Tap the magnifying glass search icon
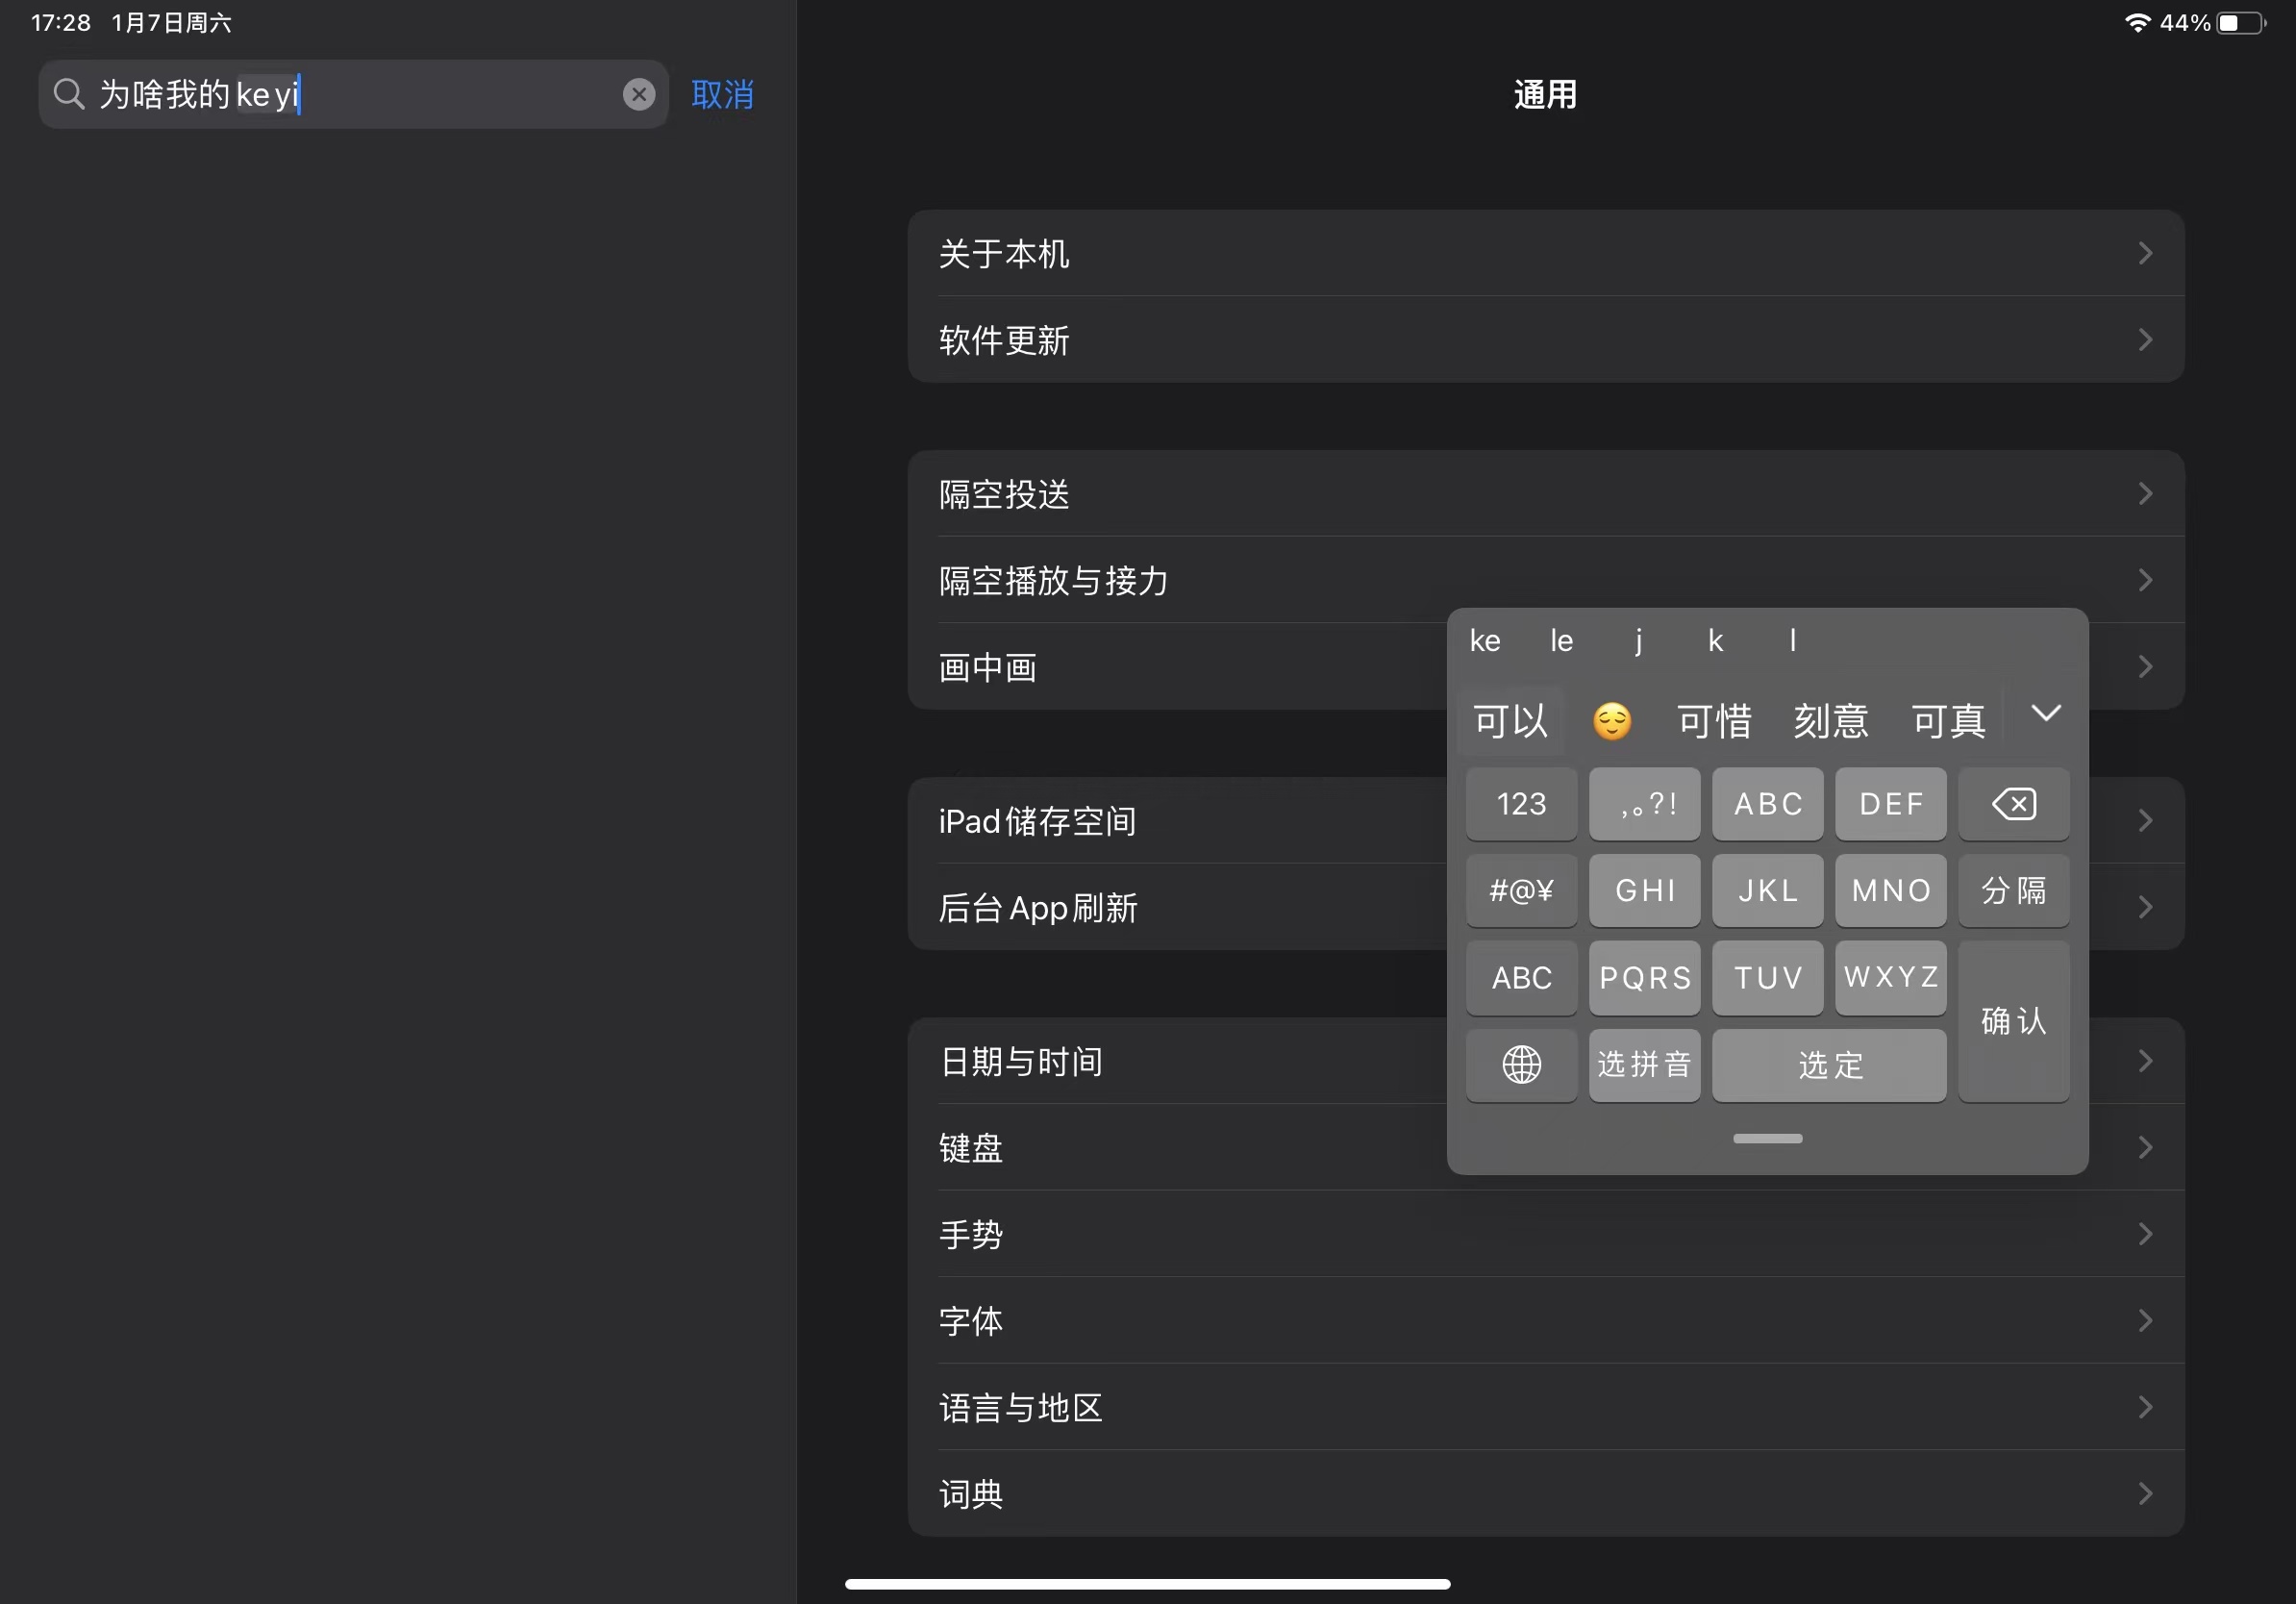This screenshot has height=1604, width=2296. [68, 95]
